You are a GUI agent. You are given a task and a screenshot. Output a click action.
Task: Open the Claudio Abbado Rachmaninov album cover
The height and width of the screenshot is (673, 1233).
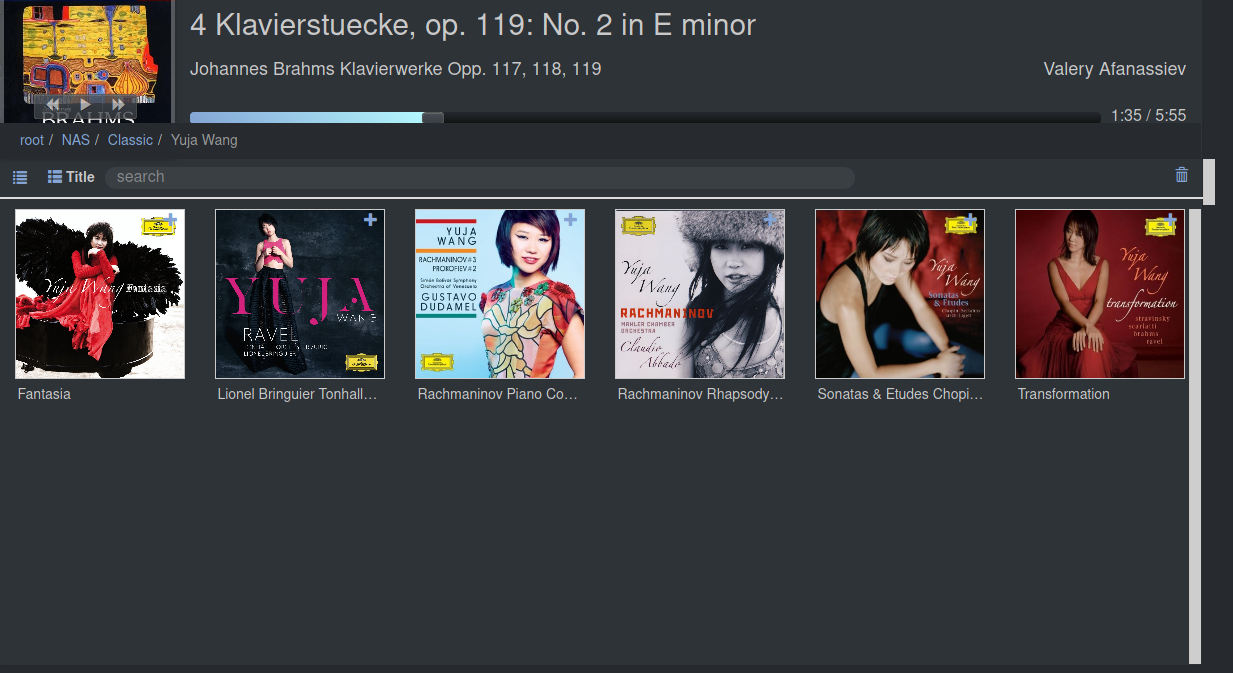(700, 294)
